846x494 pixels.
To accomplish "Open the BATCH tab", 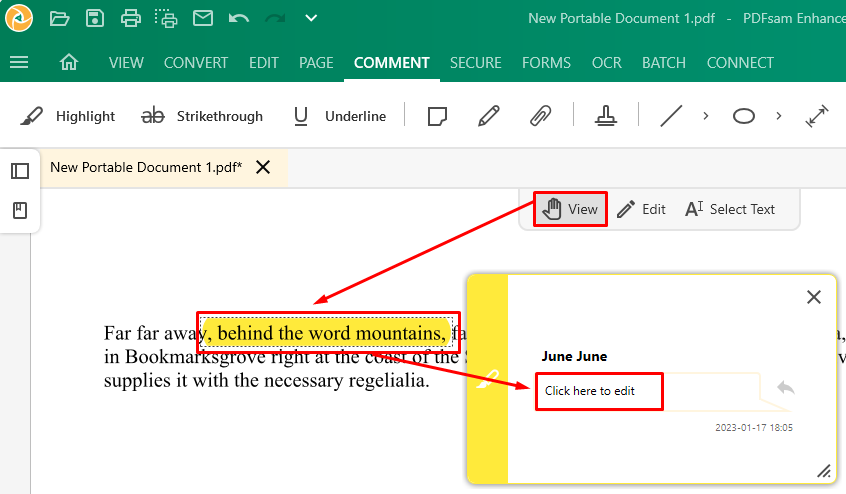I will [664, 63].
